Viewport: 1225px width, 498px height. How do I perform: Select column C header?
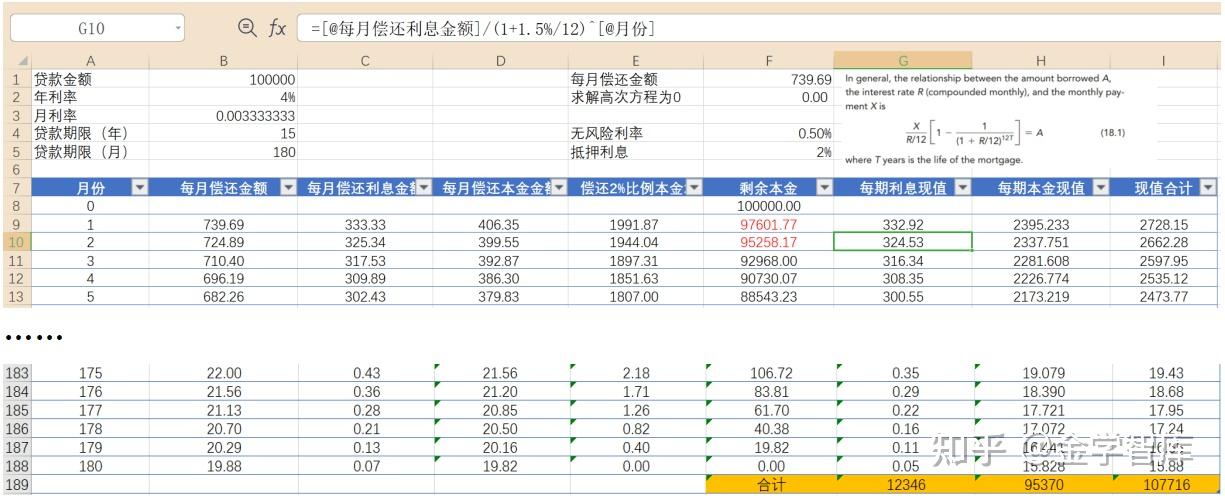tap(365, 61)
